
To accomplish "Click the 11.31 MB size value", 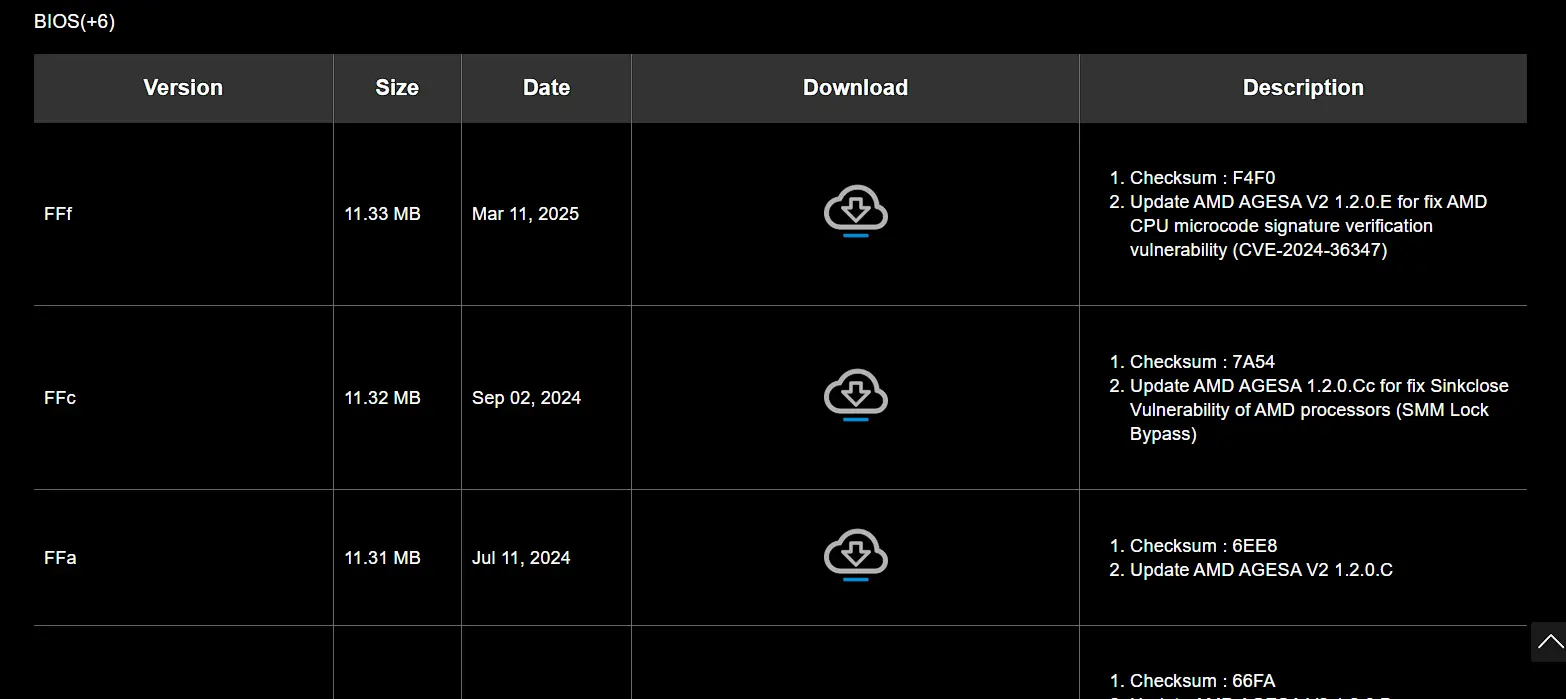I will pyautogui.click(x=382, y=558).
